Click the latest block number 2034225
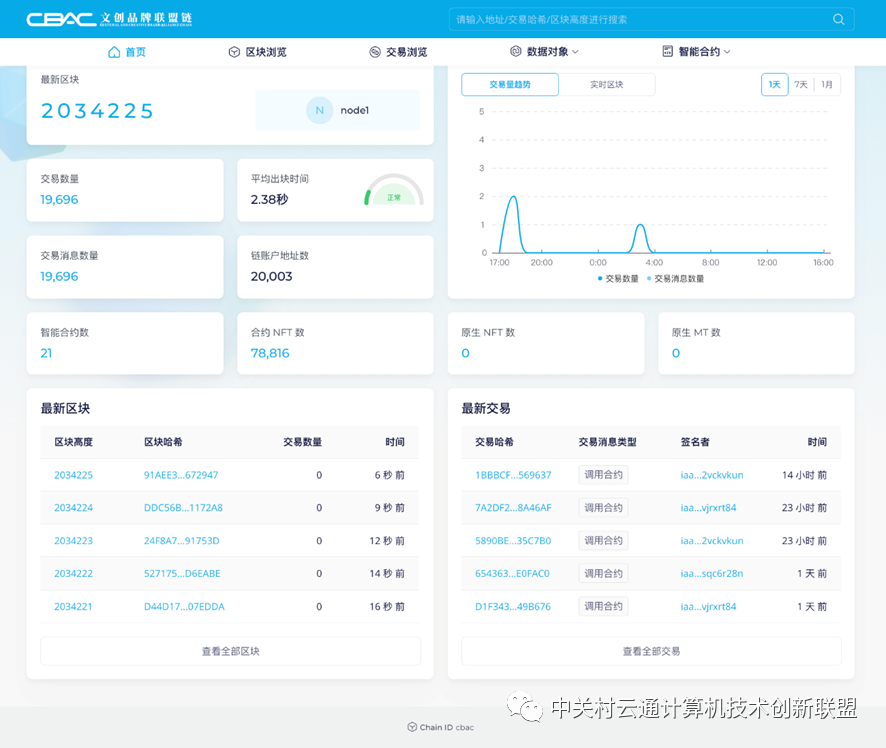 97,111
